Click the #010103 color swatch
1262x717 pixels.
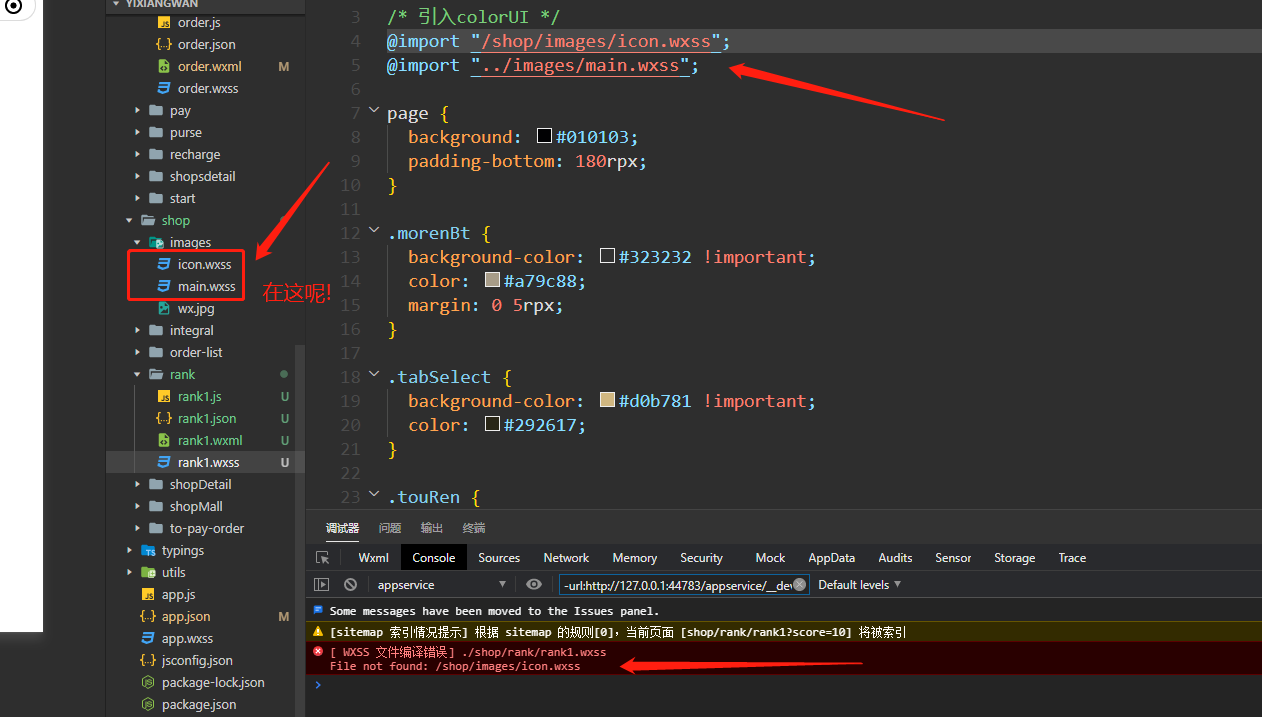tap(545, 136)
